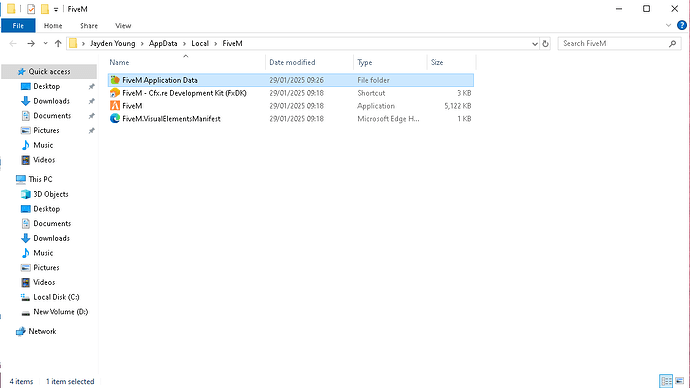
Task: Select Desktop under This PC
Action: pyautogui.click(x=47, y=209)
